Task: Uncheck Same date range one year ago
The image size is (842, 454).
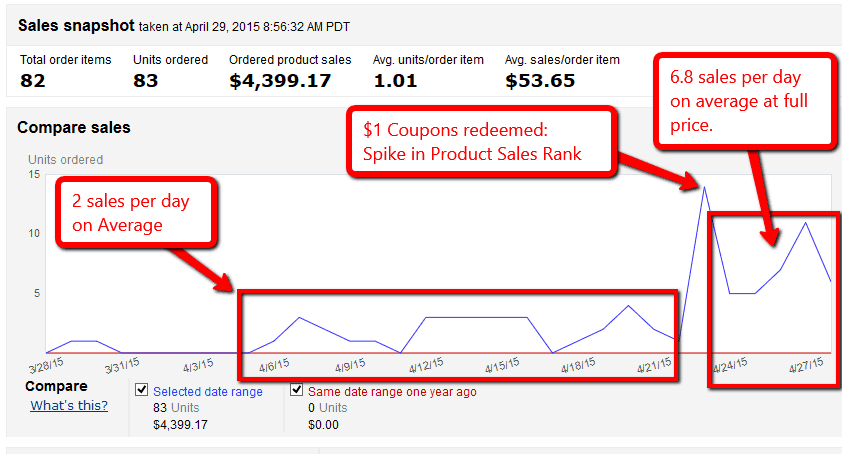Action: click(x=296, y=390)
